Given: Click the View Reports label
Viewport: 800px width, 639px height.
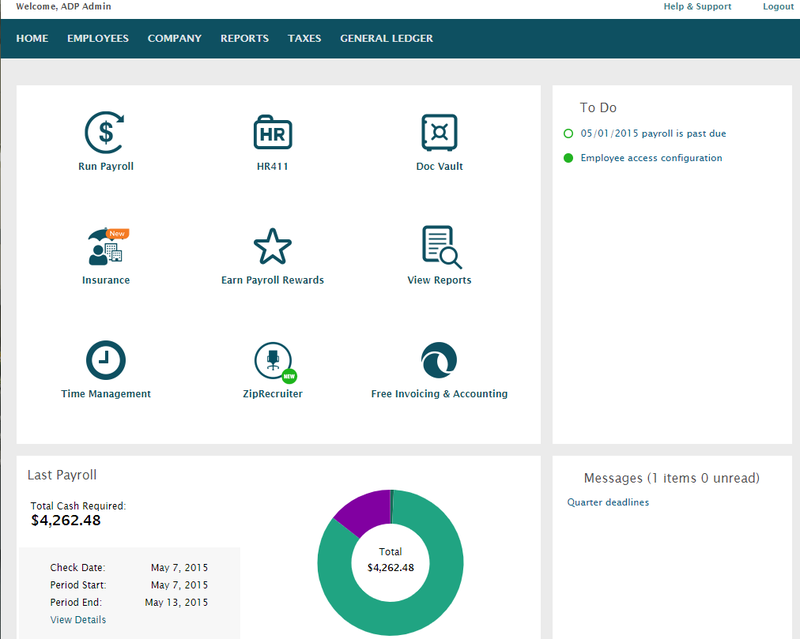Looking at the screenshot, I should pos(439,280).
